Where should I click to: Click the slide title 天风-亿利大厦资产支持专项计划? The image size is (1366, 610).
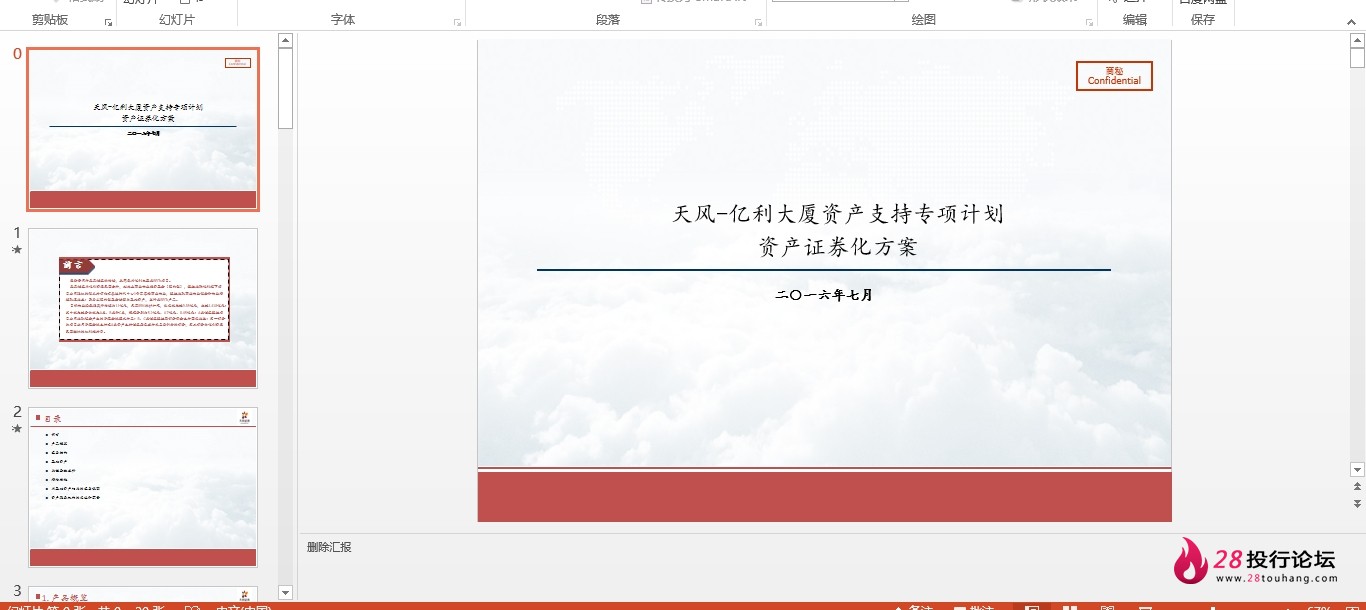(x=838, y=214)
